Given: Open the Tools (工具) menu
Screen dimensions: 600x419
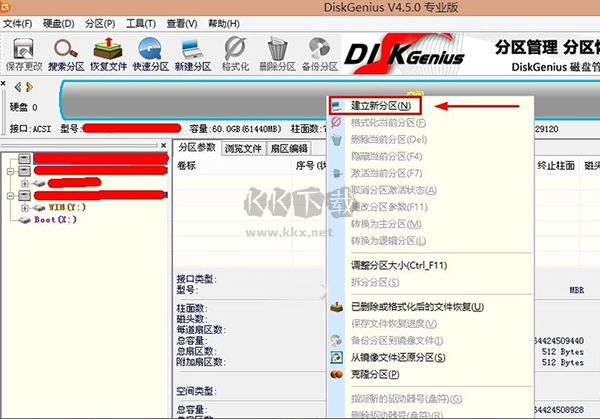Looking at the screenshot, I should 141,24.
